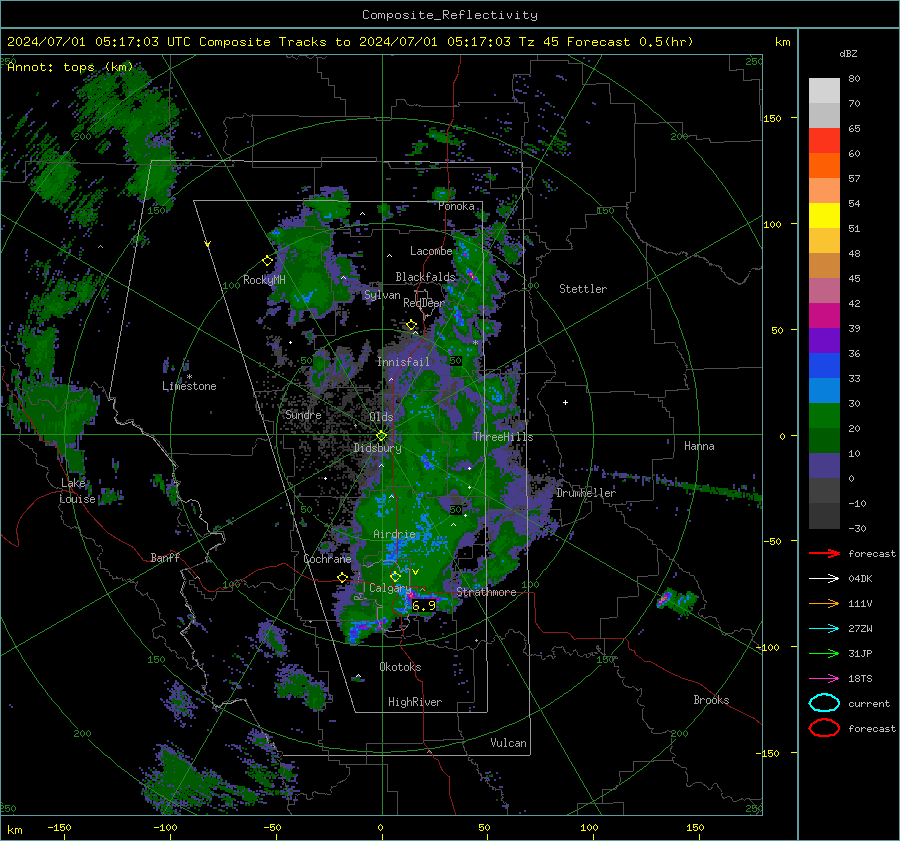Click the 'Annot: tops (km)' annotation text

[x=70, y=67]
